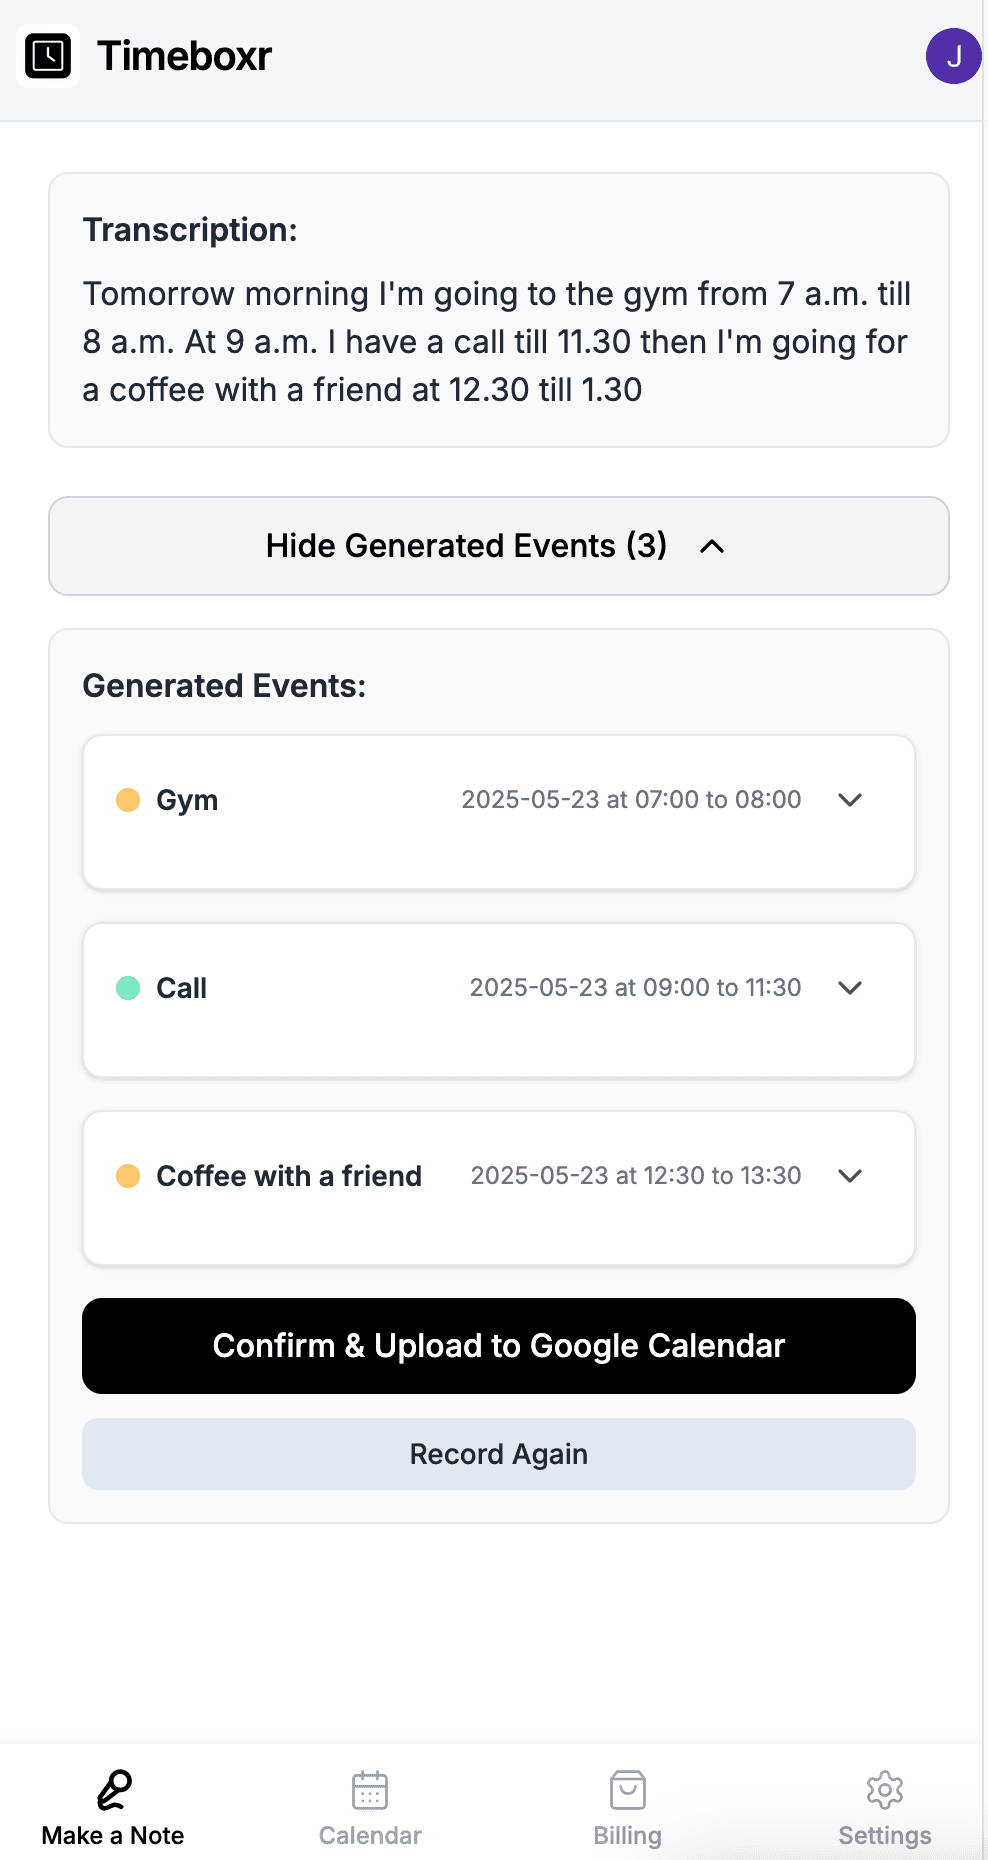Collapse the Hide Generated Events toggle

(x=498, y=546)
